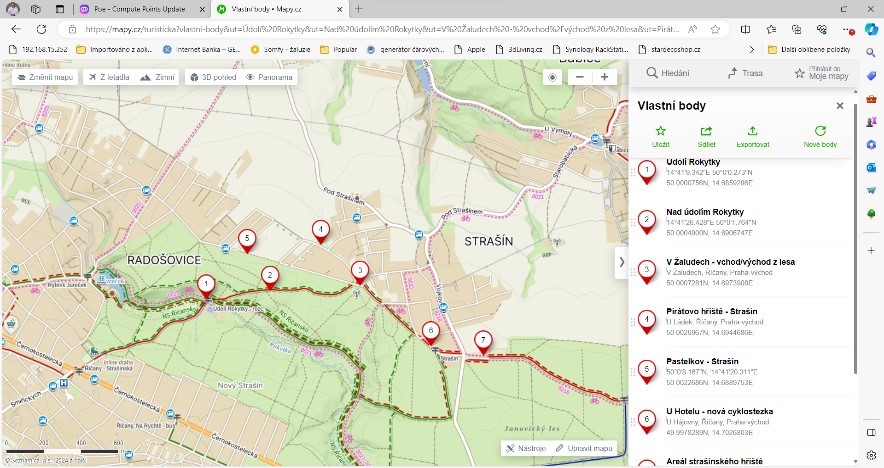The width and height of the screenshot is (884, 468).
Task: Open a new browser tab
Action: [x=359, y=9]
